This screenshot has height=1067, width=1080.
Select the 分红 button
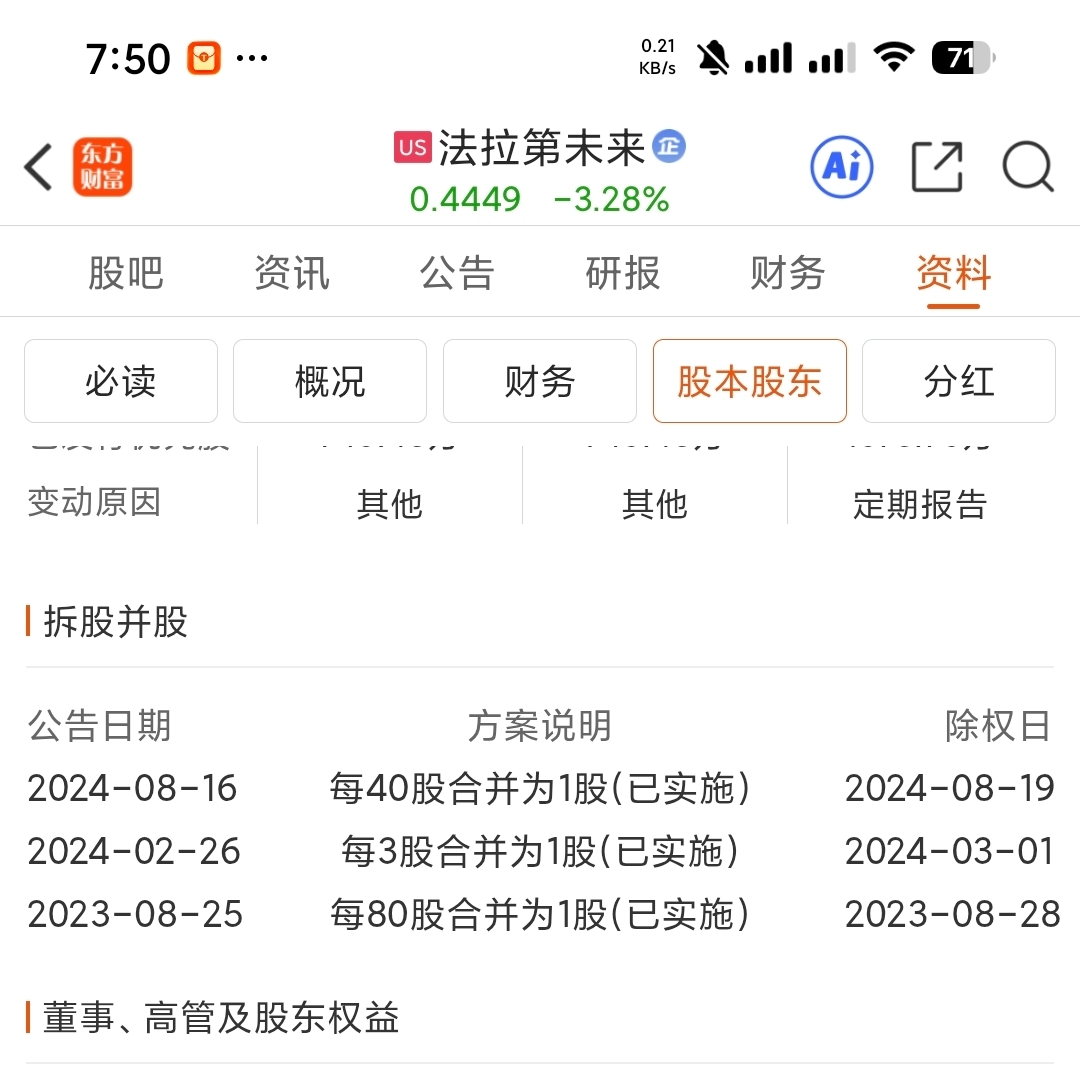tap(959, 381)
